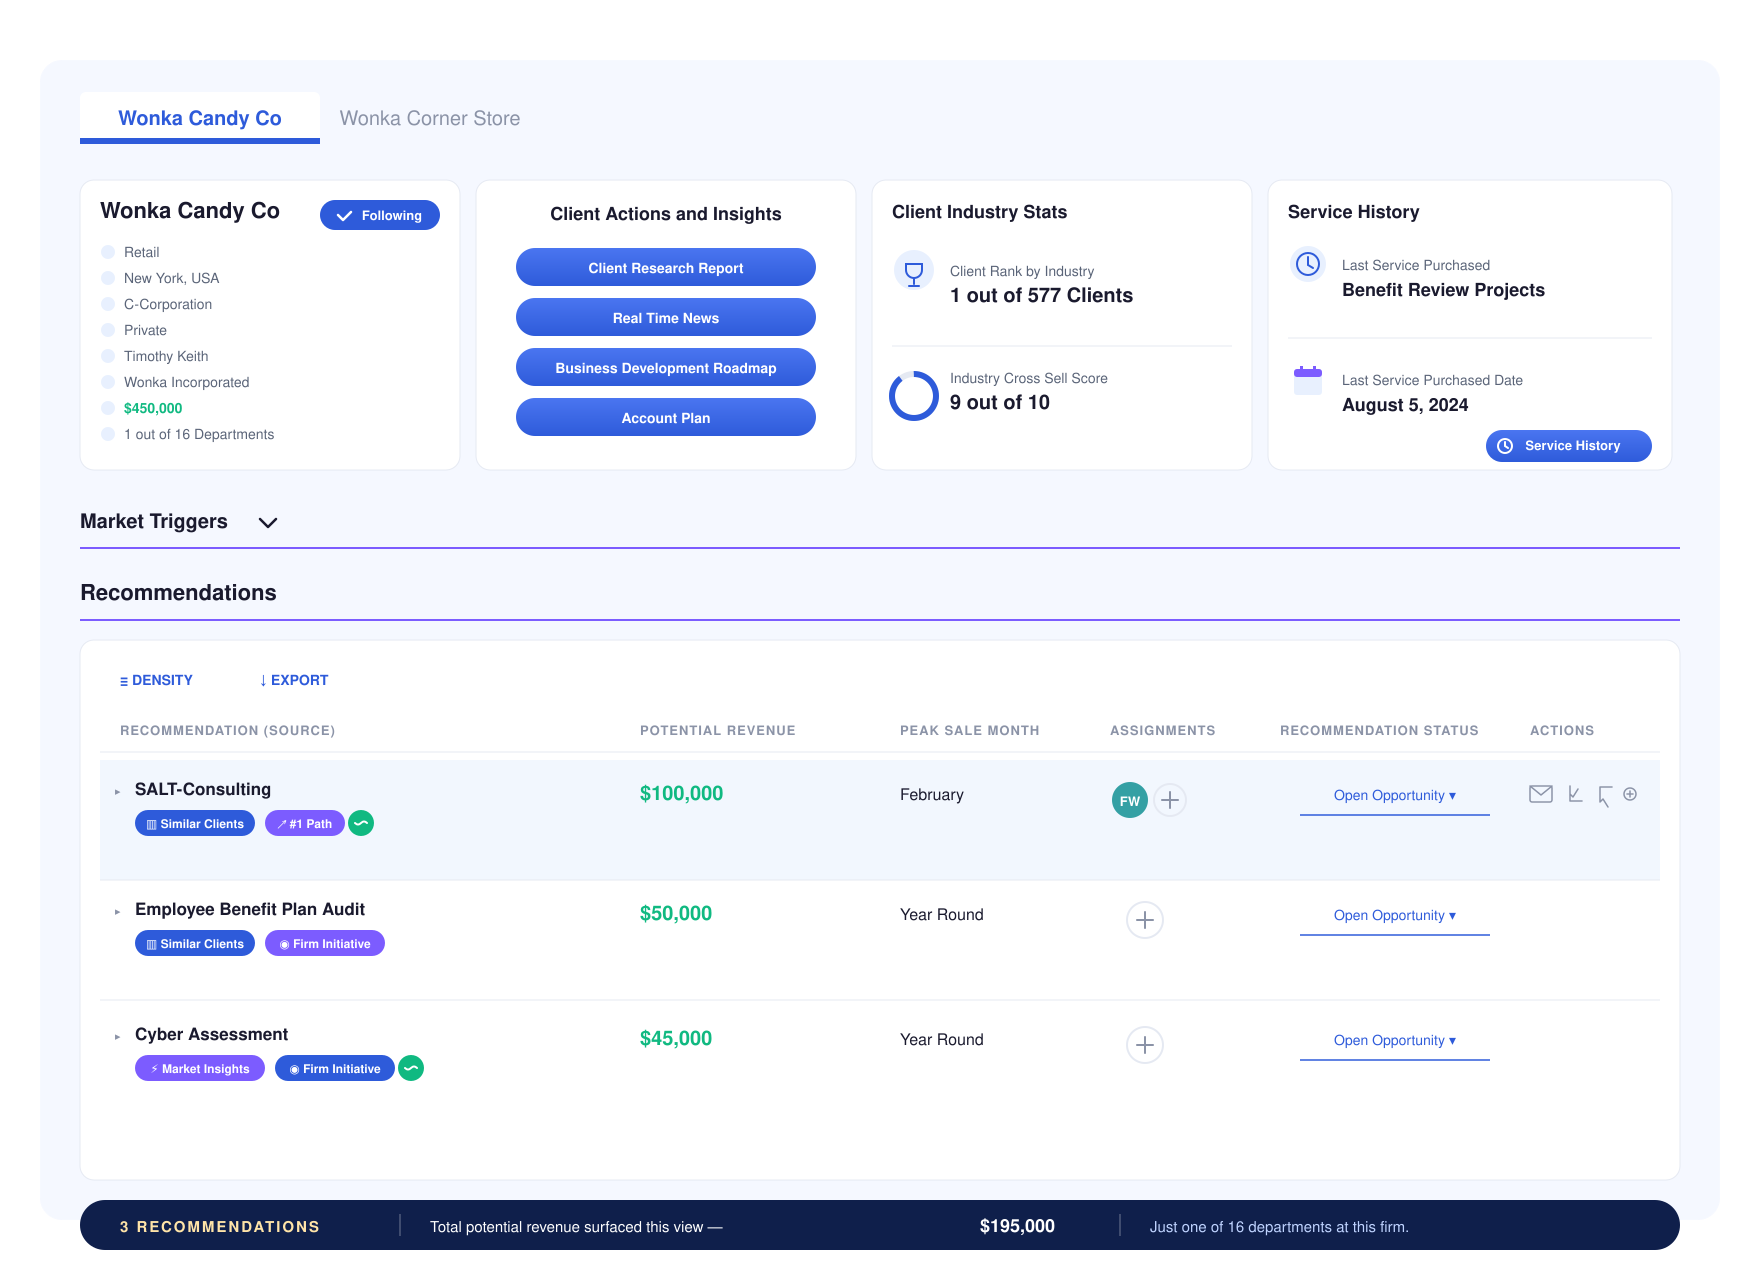Click the $195,000 total in the footer bar
This screenshot has height=1280, width=1760.
pyautogui.click(x=1017, y=1226)
